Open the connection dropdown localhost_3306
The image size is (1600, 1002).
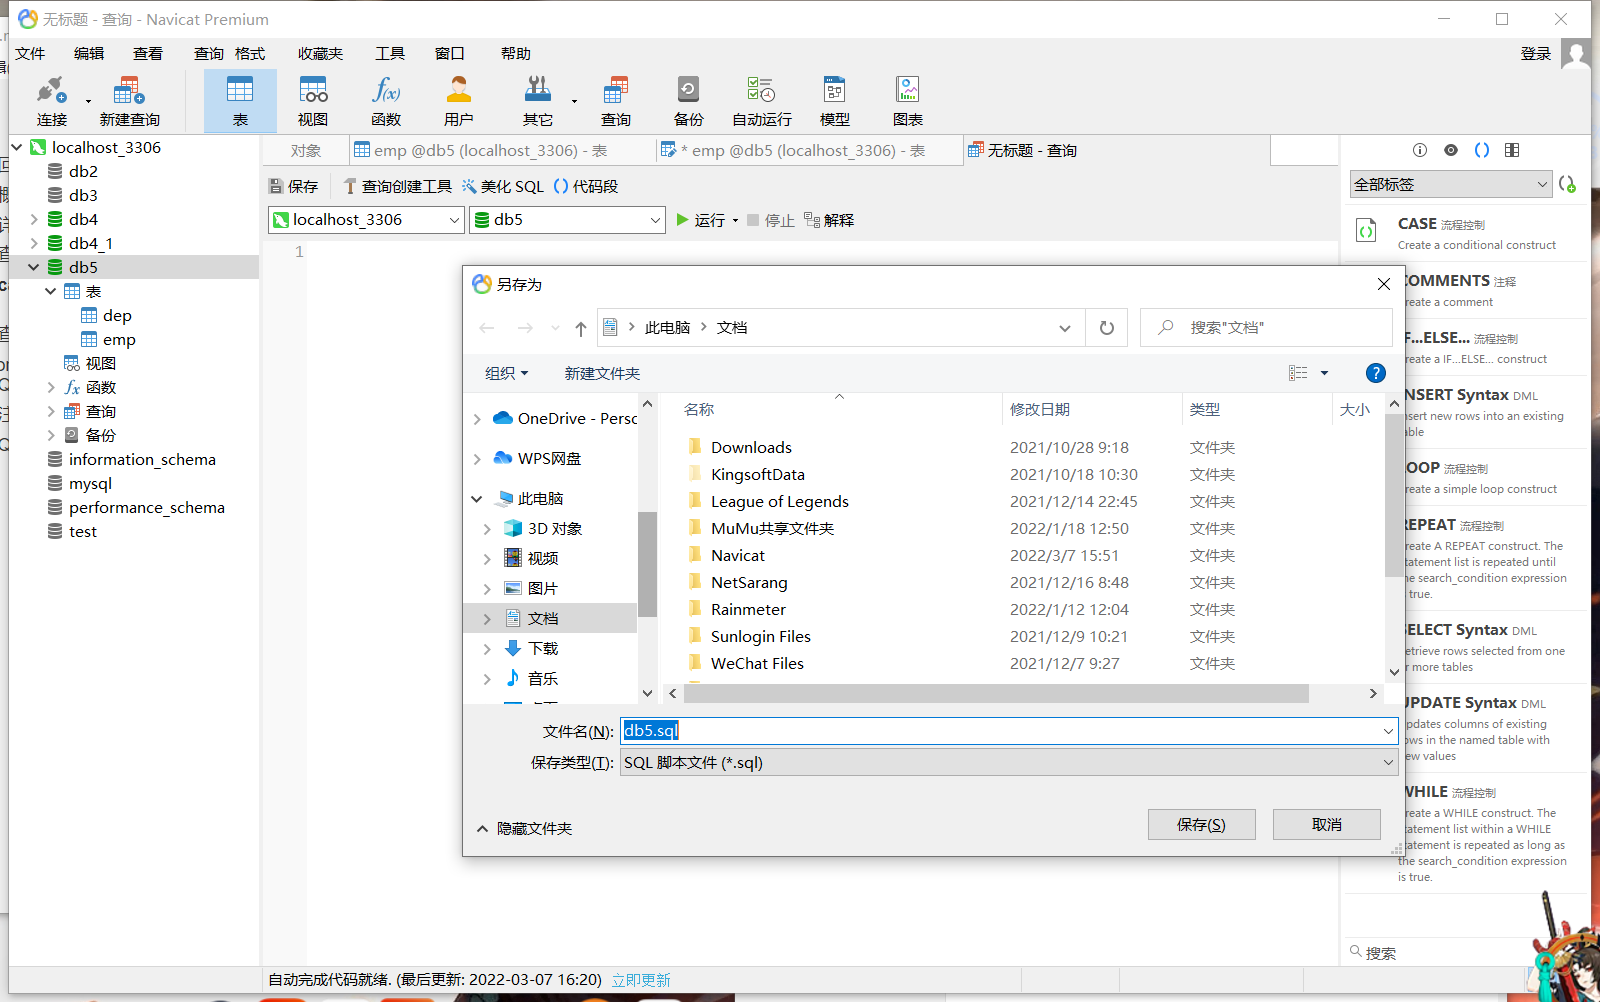[366, 220]
